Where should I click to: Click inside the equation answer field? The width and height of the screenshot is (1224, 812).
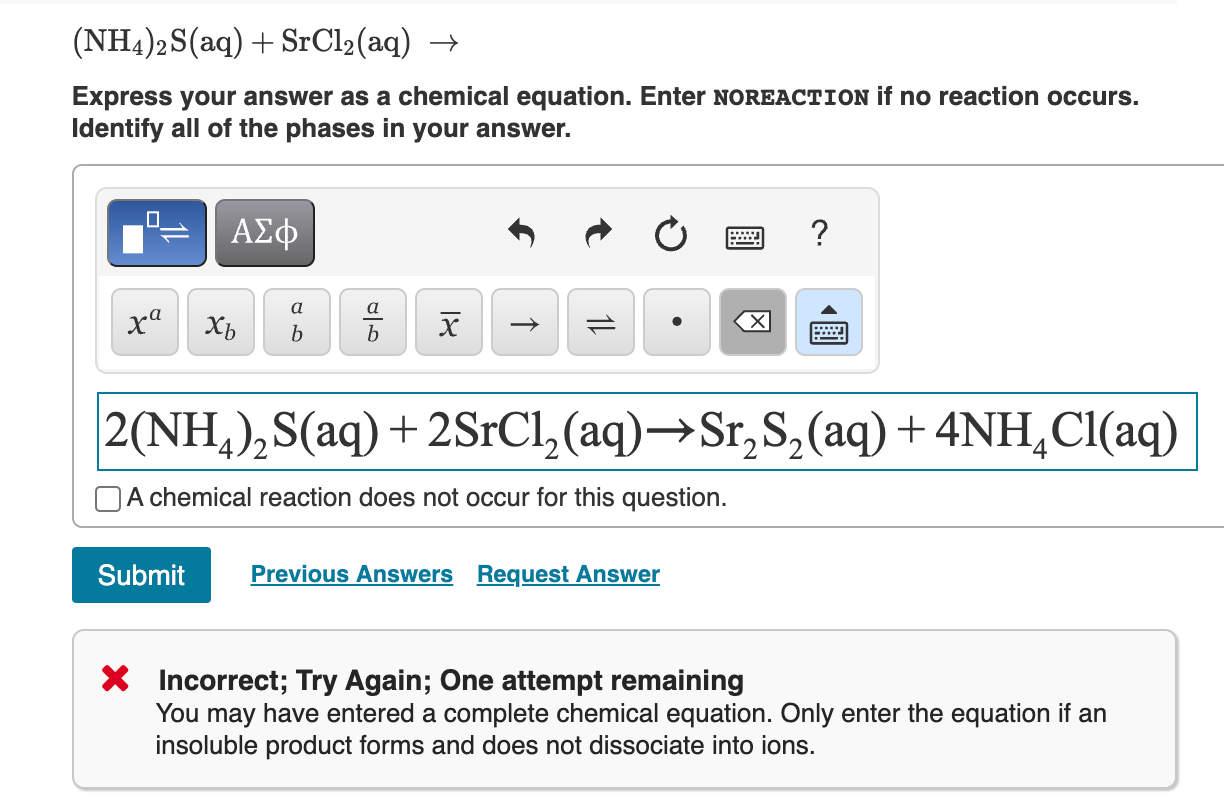coord(640,432)
